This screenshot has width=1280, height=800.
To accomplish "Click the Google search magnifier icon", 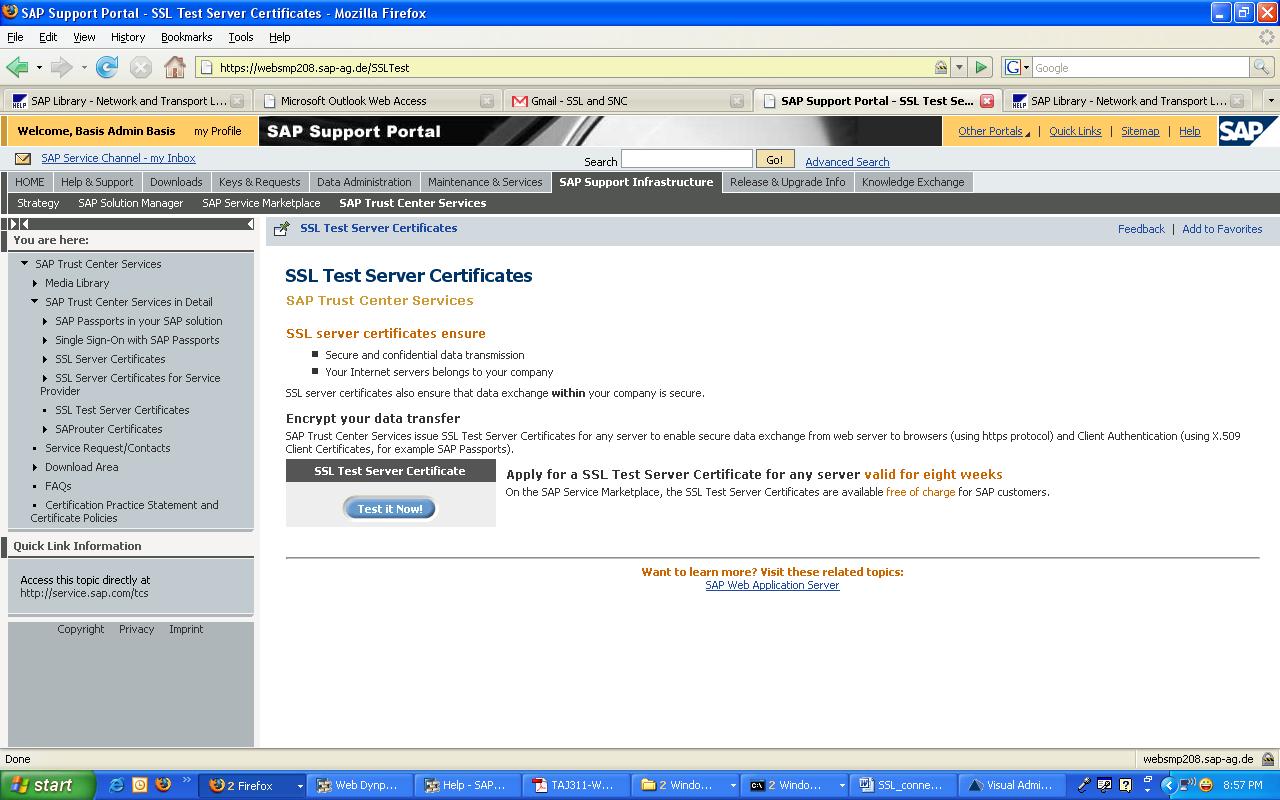I will coord(1262,67).
